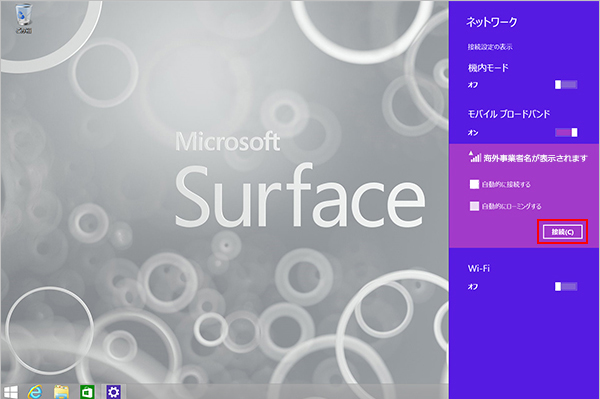The image size is (600, 399).
Task: Turn off the モバイル ブロードバンド switch
Action: [x=566, y=132]
